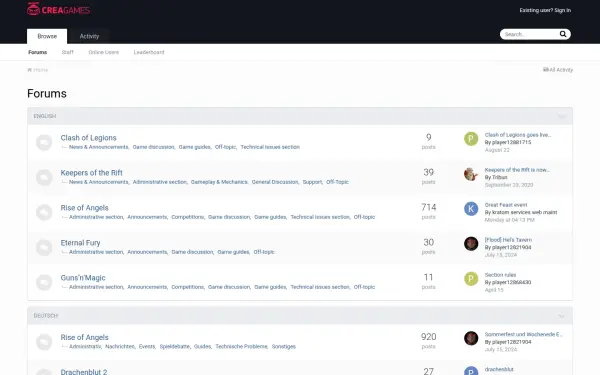Open the All Activity link
Viewport: 600px width, 375px height.
coord(558,70)
